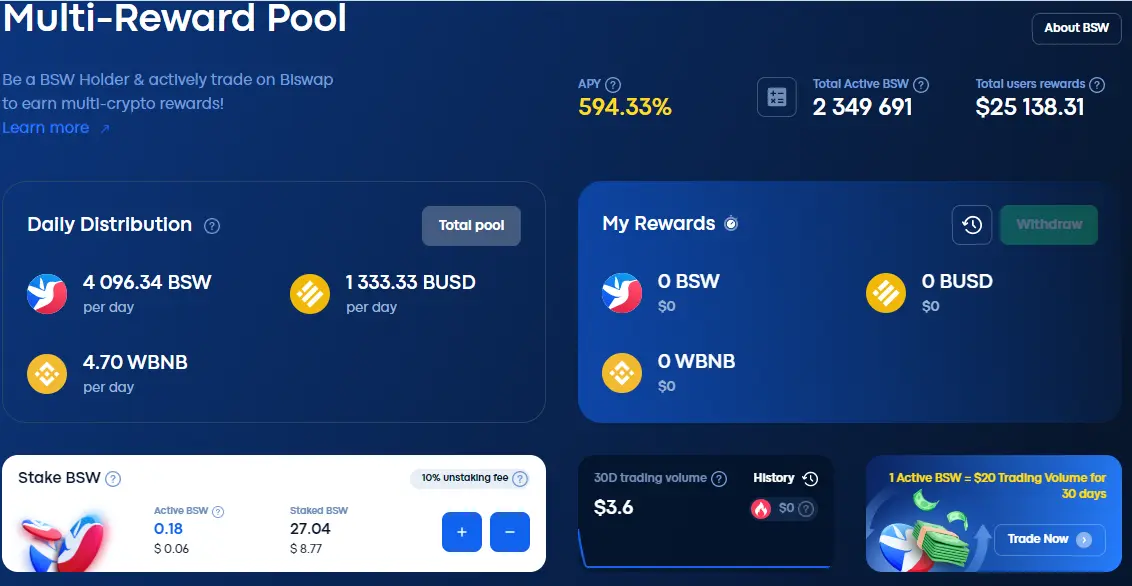1132x586 pixels.
Task: Click the 2 349 691 Total Active BSW value
Action: [x=863, y=108]
